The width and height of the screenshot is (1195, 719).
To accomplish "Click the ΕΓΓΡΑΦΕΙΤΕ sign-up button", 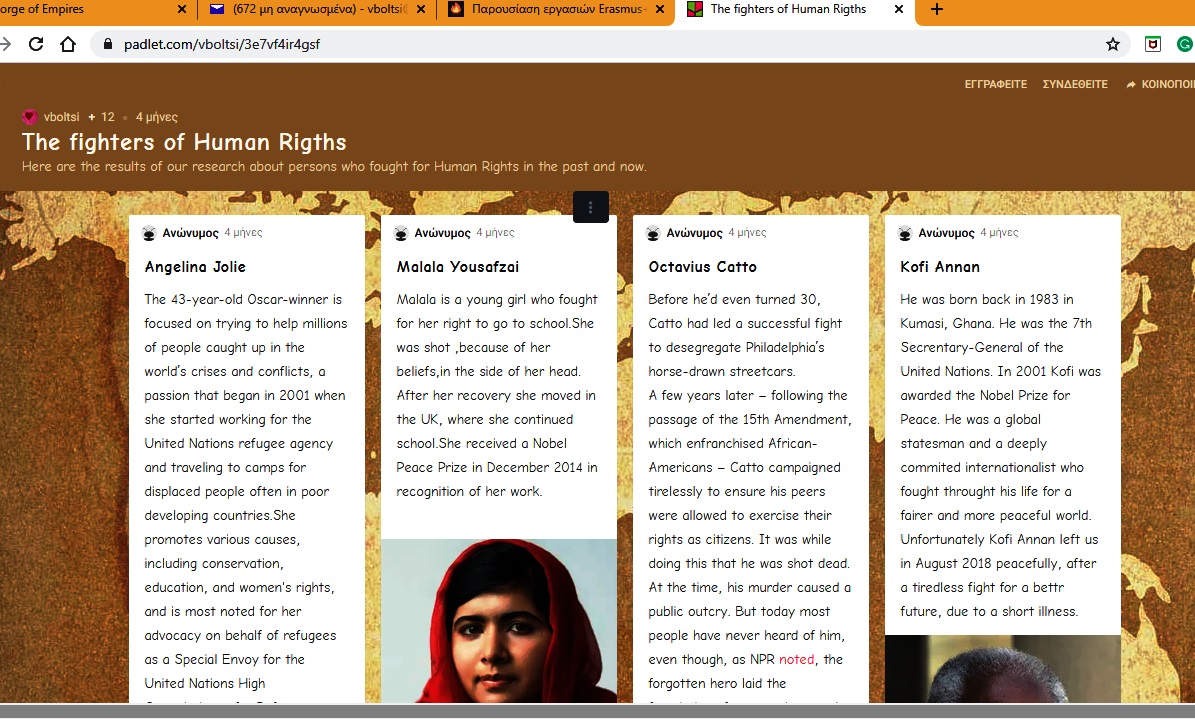I will [x=995, y=84].
